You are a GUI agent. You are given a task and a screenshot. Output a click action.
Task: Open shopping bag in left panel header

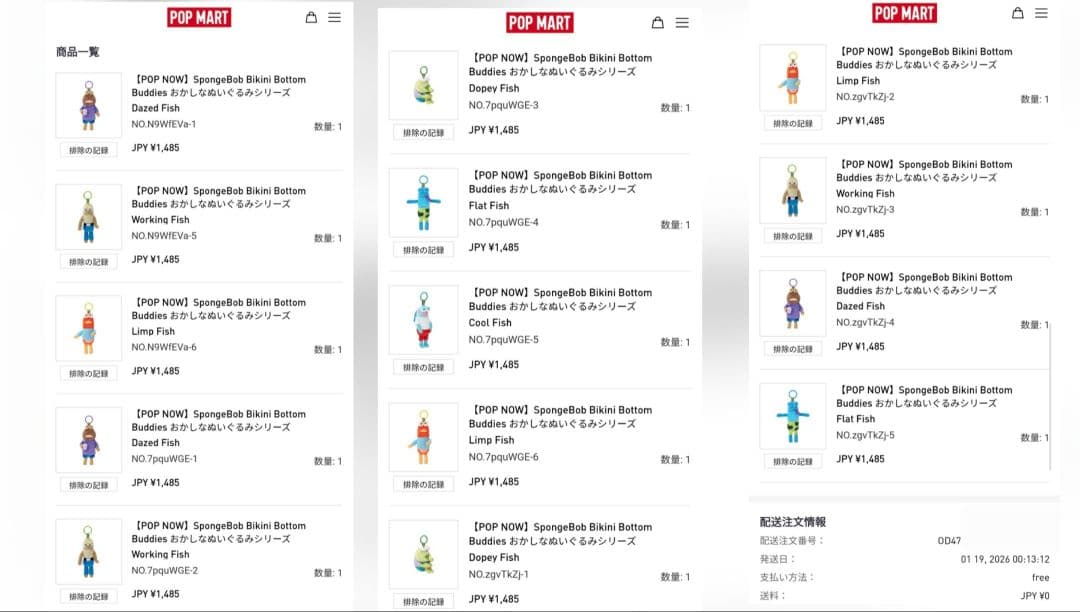click(311, 17)
